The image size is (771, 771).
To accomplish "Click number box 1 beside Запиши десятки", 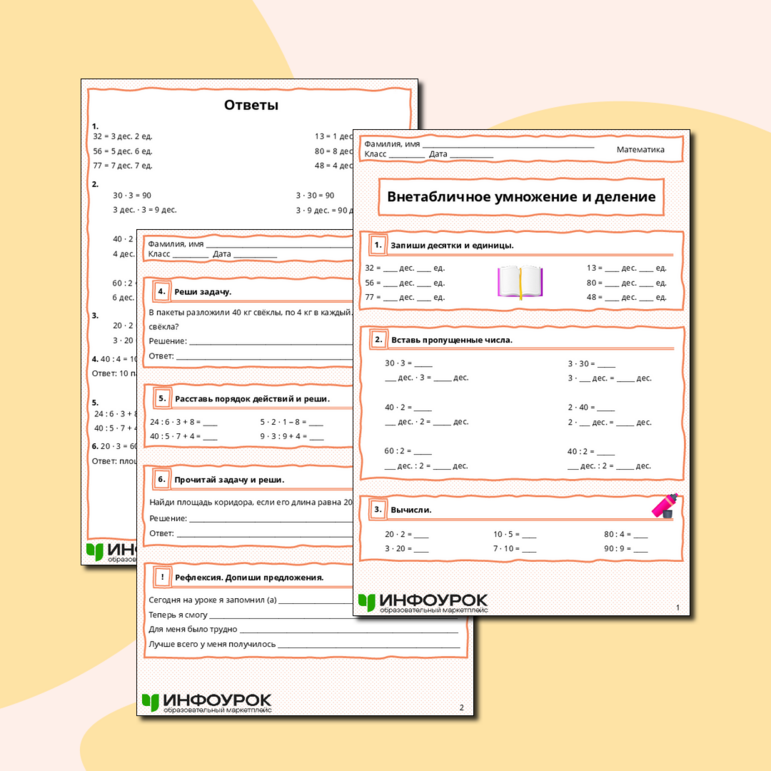I will tap(377, 244).
